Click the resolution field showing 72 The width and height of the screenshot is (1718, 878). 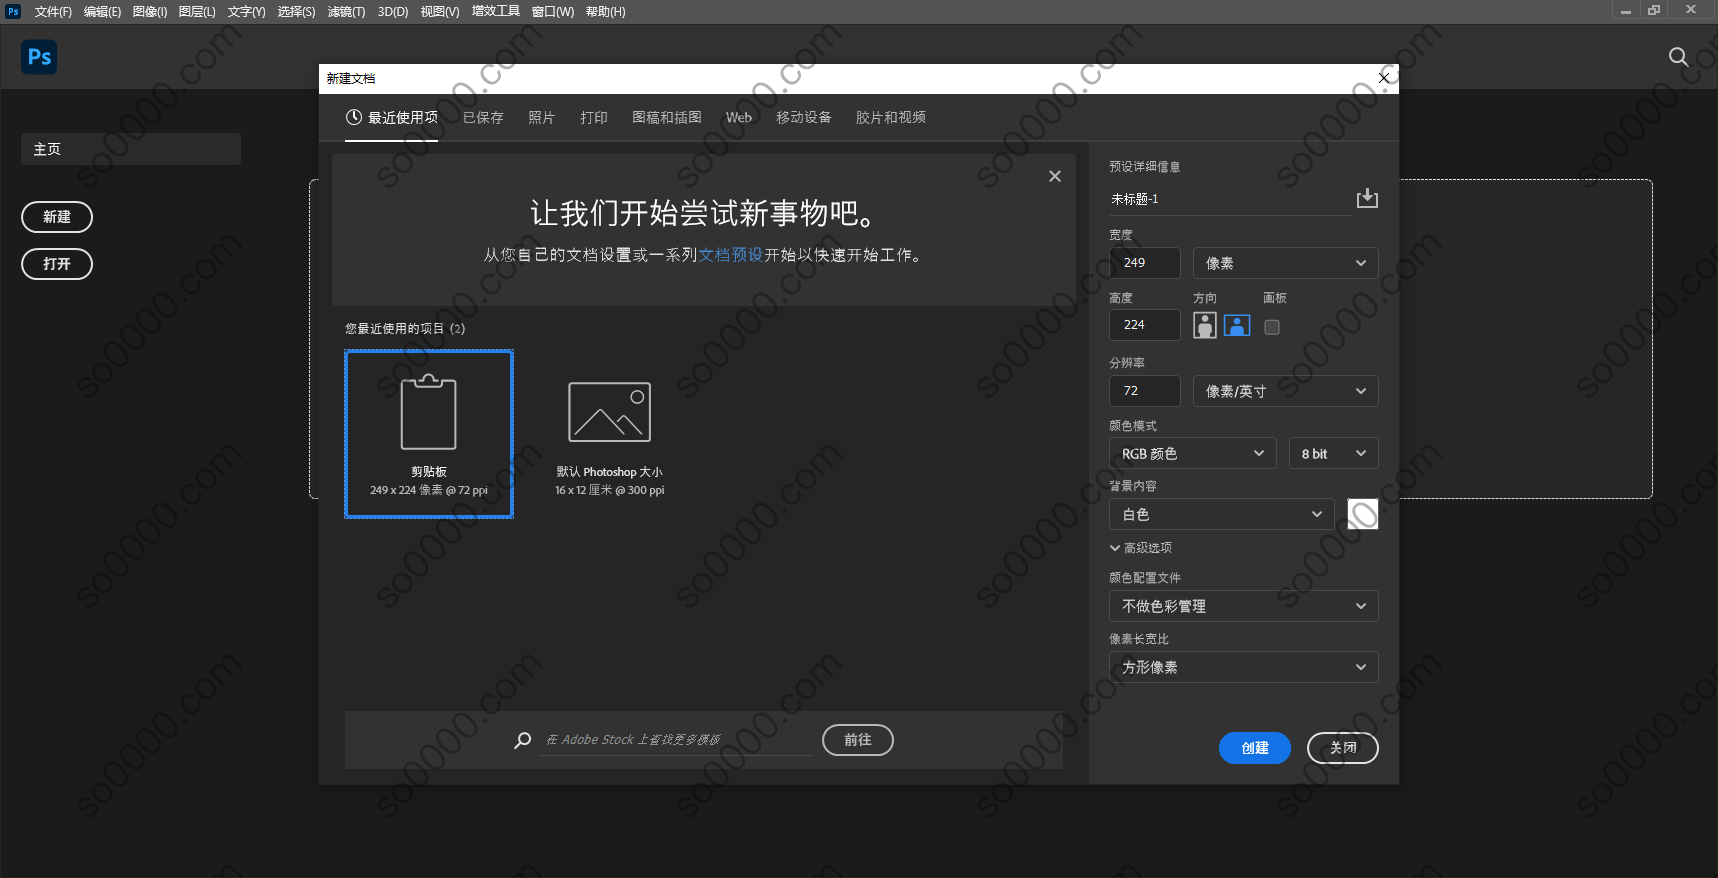pos(1145,391)
